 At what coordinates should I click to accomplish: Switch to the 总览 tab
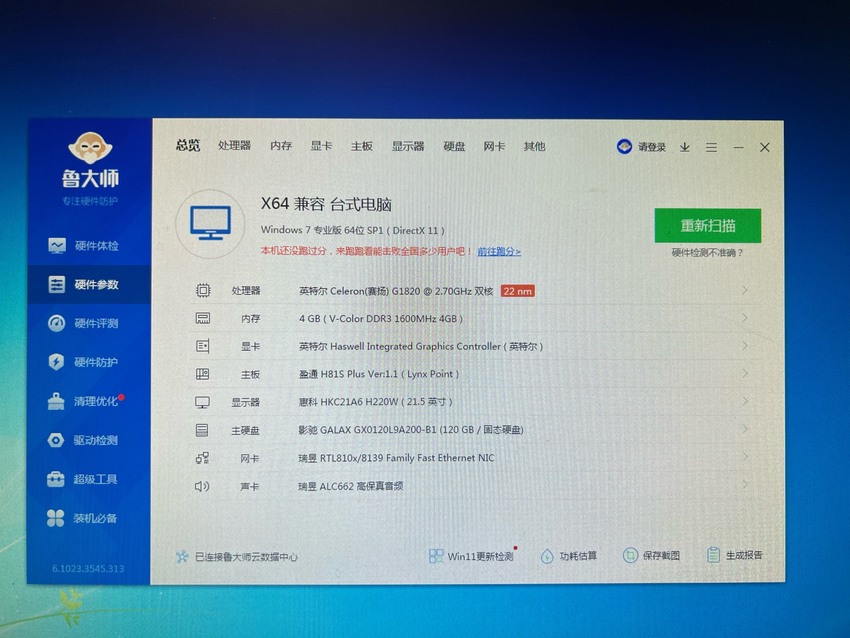pos(188,145)
